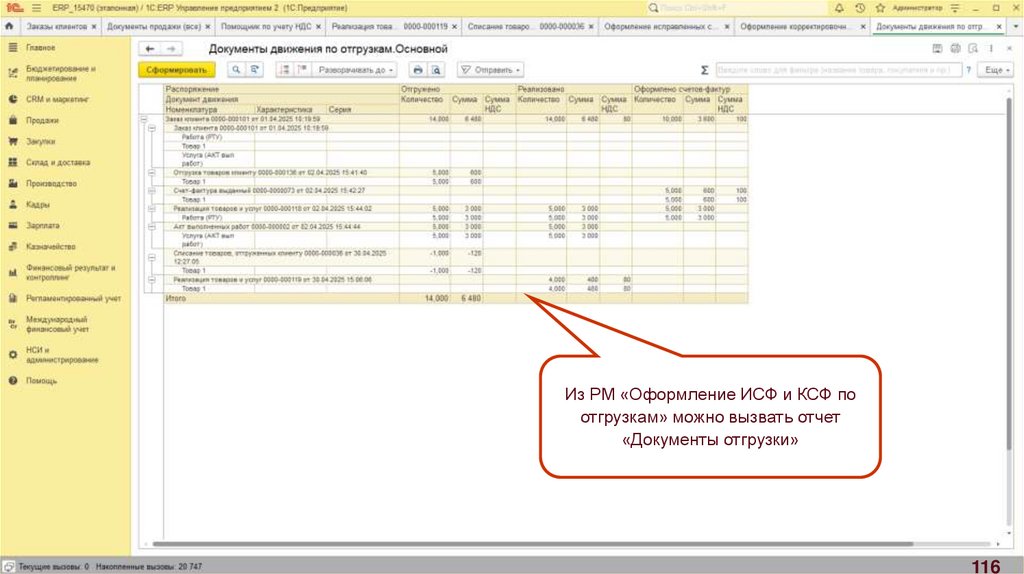Viewport: 1024px width, 574px height.
Task: Open Бюджетирование и планирование section
Action: point(61,73)
